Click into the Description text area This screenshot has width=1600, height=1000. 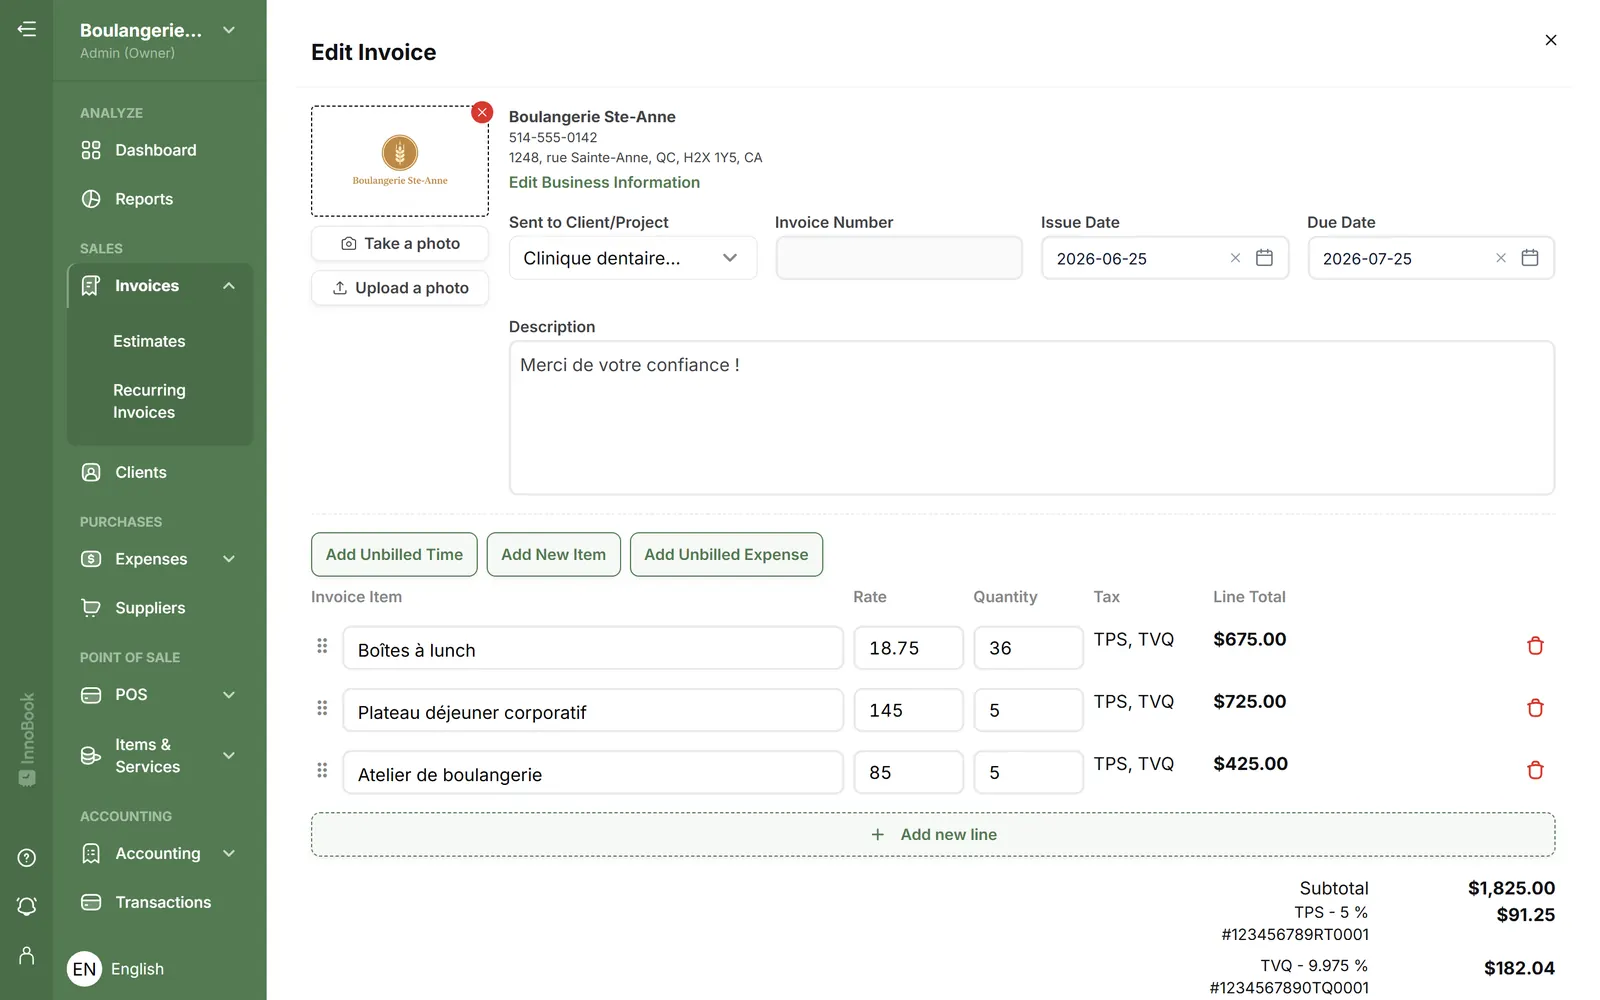click(x=1032, y=418)
